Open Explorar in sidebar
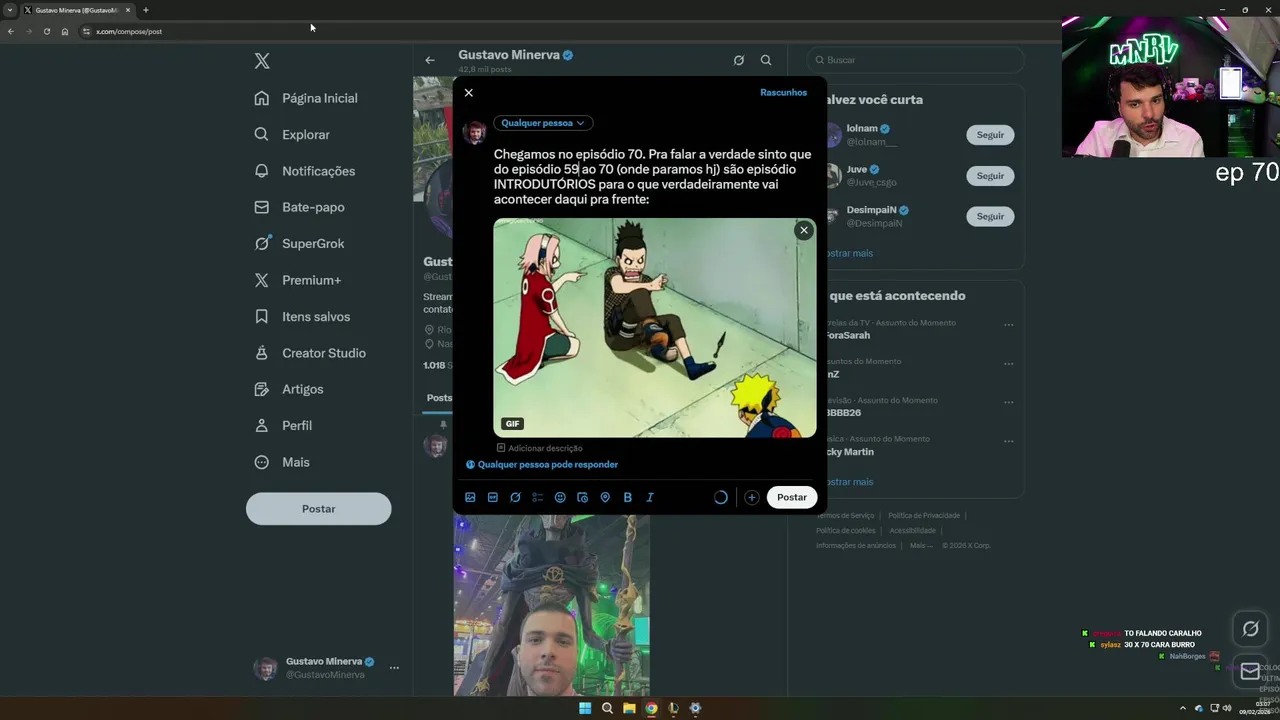 [292, 134]
